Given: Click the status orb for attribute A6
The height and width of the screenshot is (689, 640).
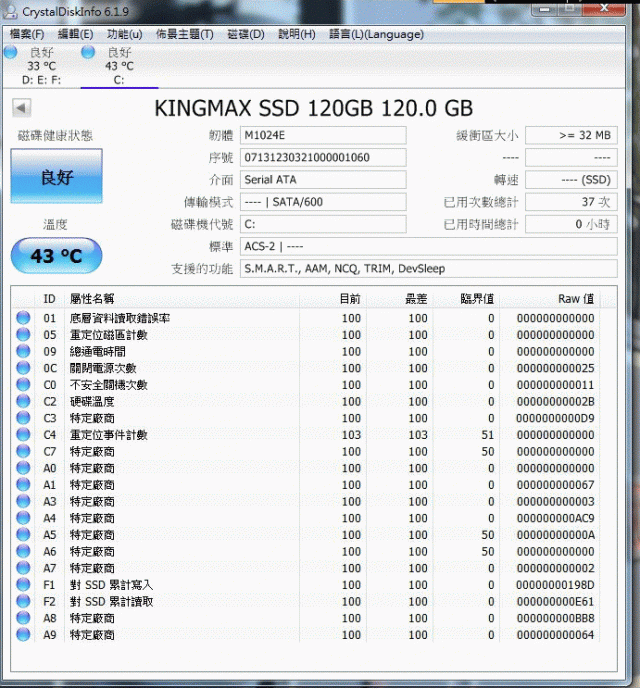Looking at the screenshot, I should [x=23, y=551].
